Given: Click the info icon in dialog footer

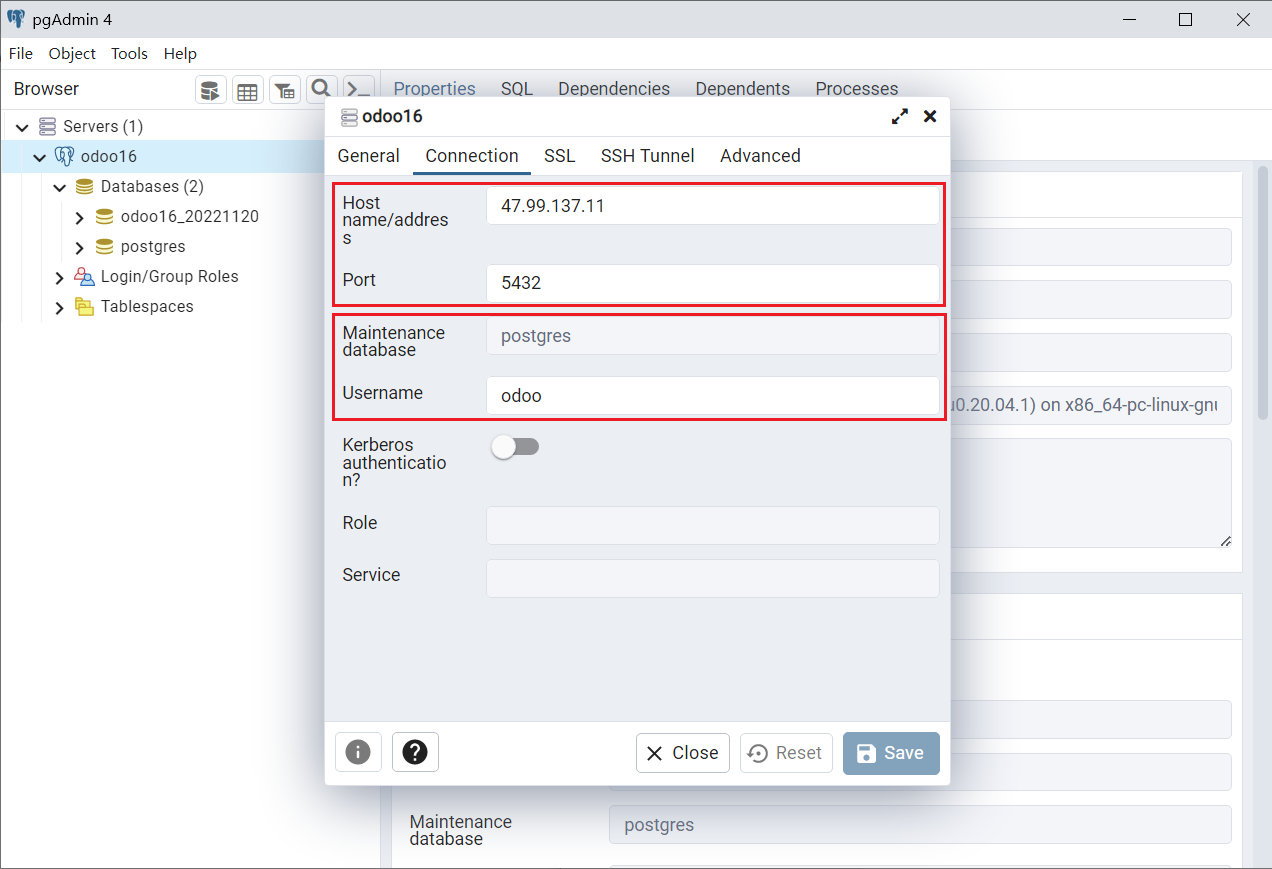Looking at the screenshot, I should coord(358,753).
